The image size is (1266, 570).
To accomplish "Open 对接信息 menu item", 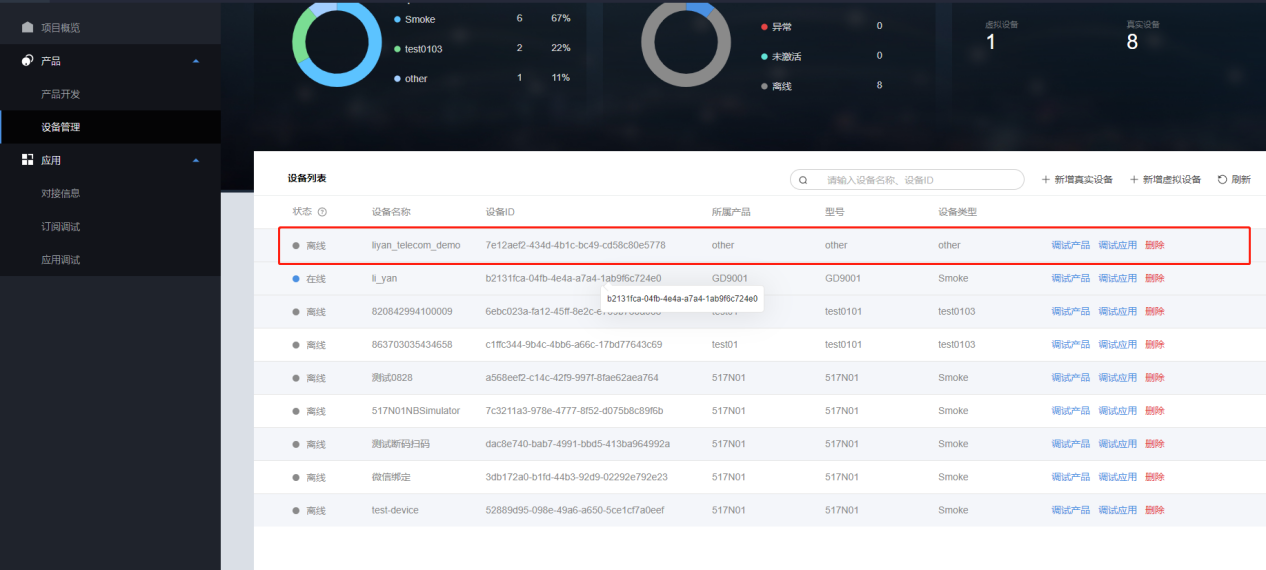I will click(x=60, y=193).
